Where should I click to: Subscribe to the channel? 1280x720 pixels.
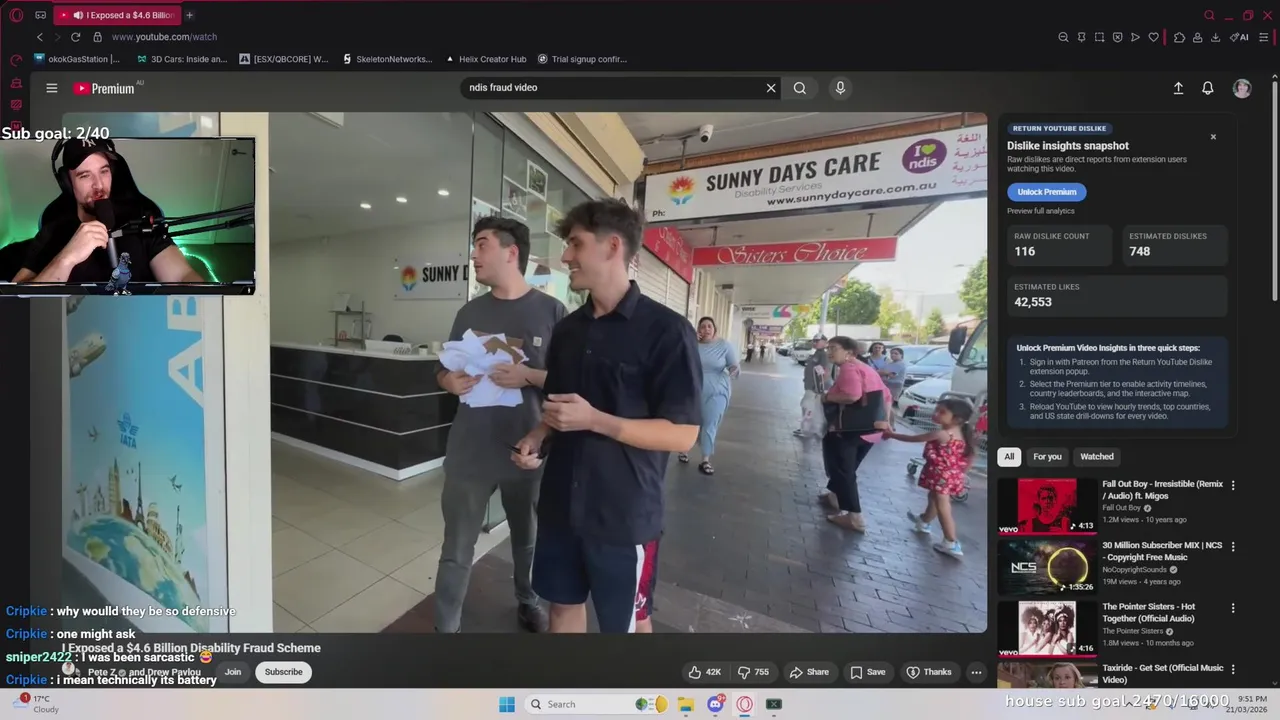pyautogui.click(x=283, y=672)
